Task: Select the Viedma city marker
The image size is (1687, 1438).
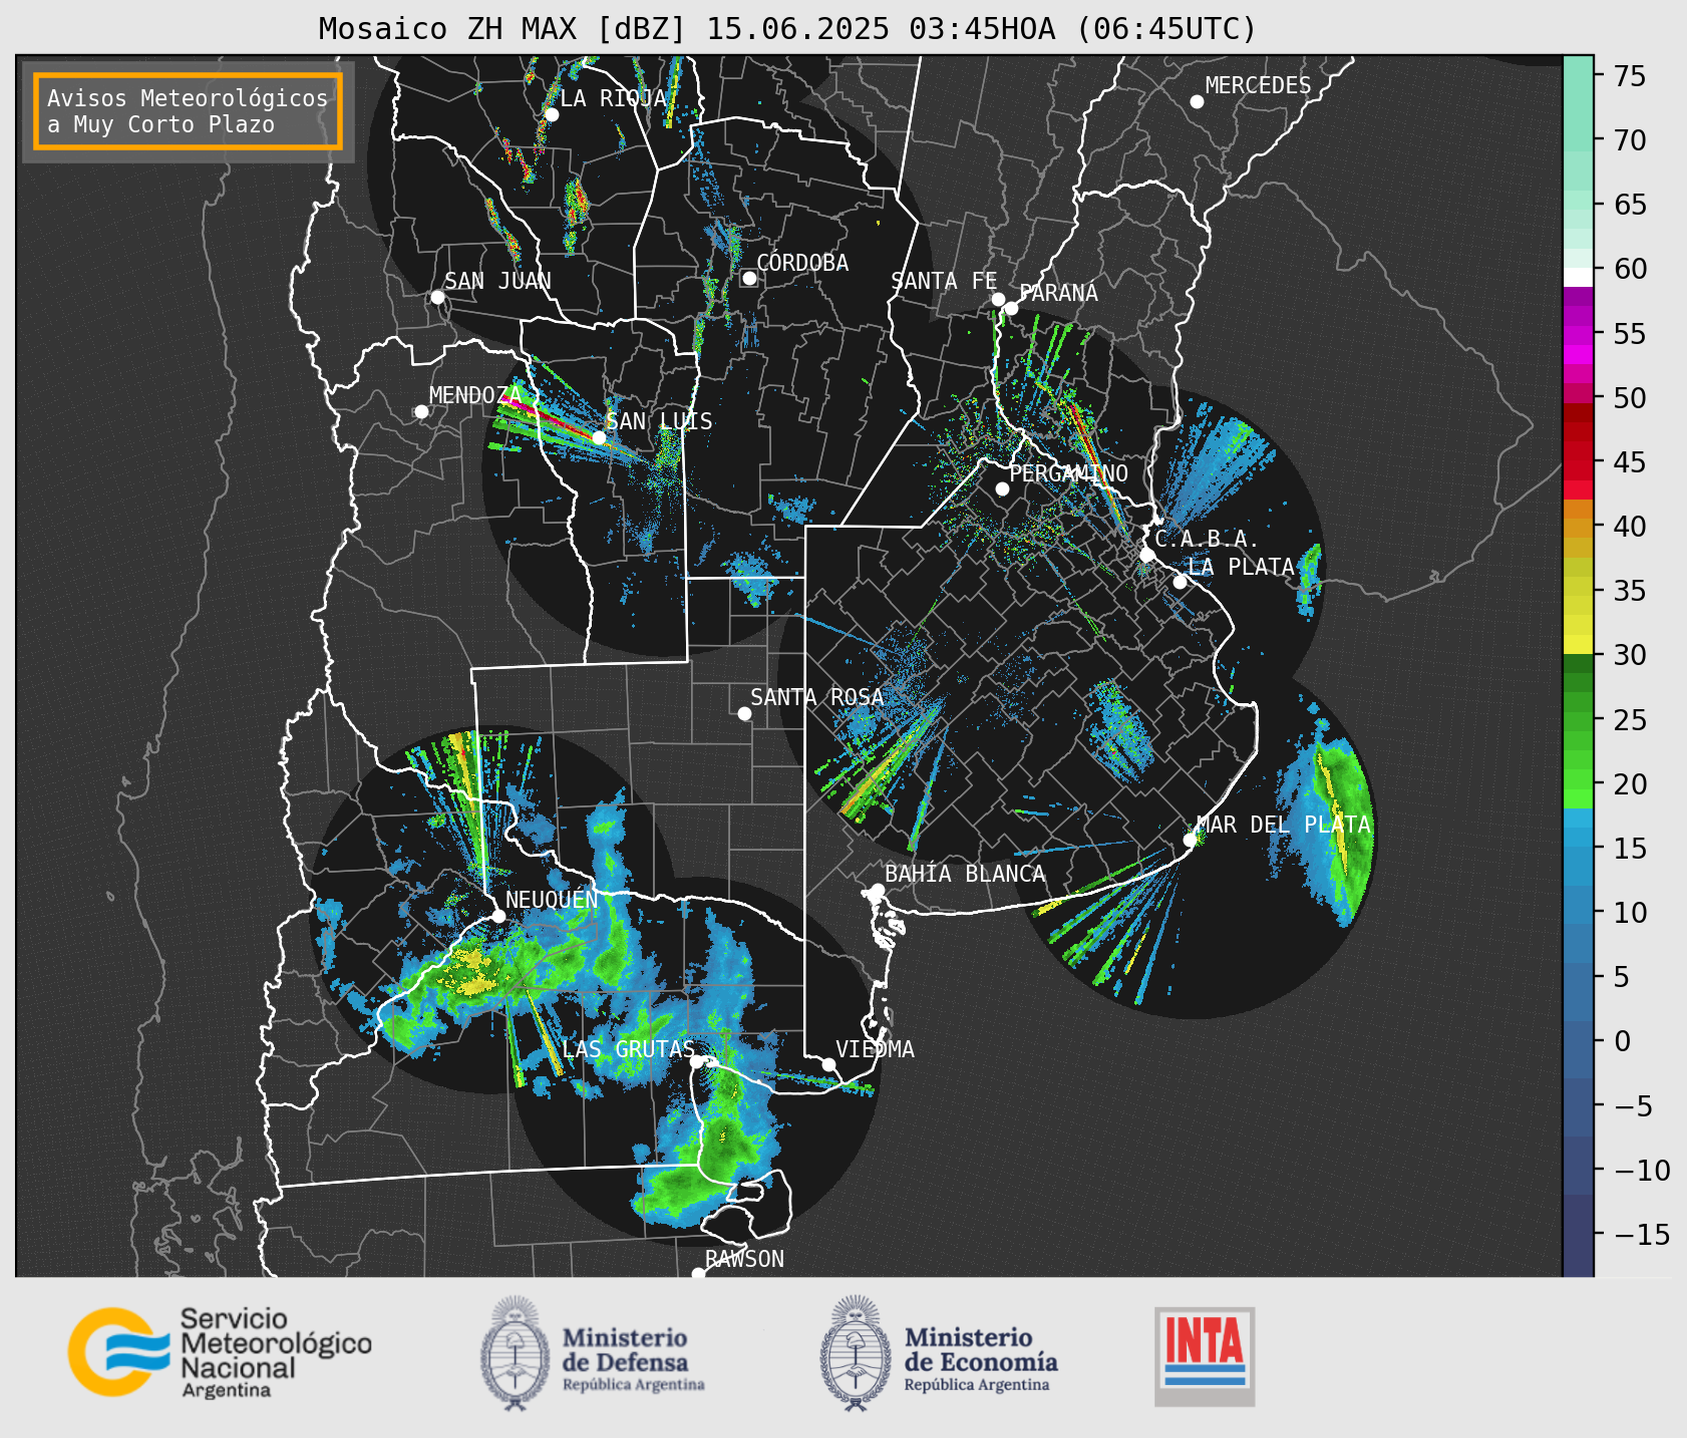Action: 828,1064
